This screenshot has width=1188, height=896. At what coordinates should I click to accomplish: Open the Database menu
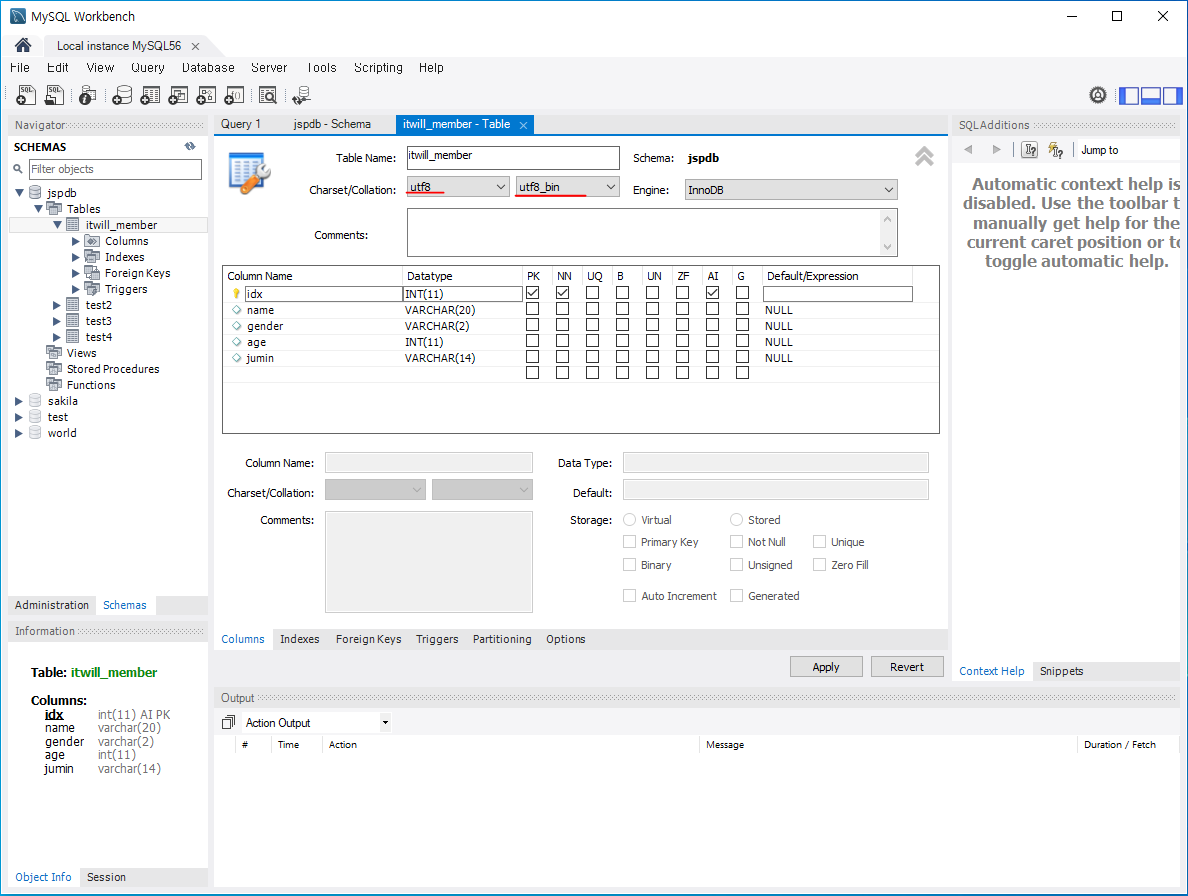click(x=208, y=67)
